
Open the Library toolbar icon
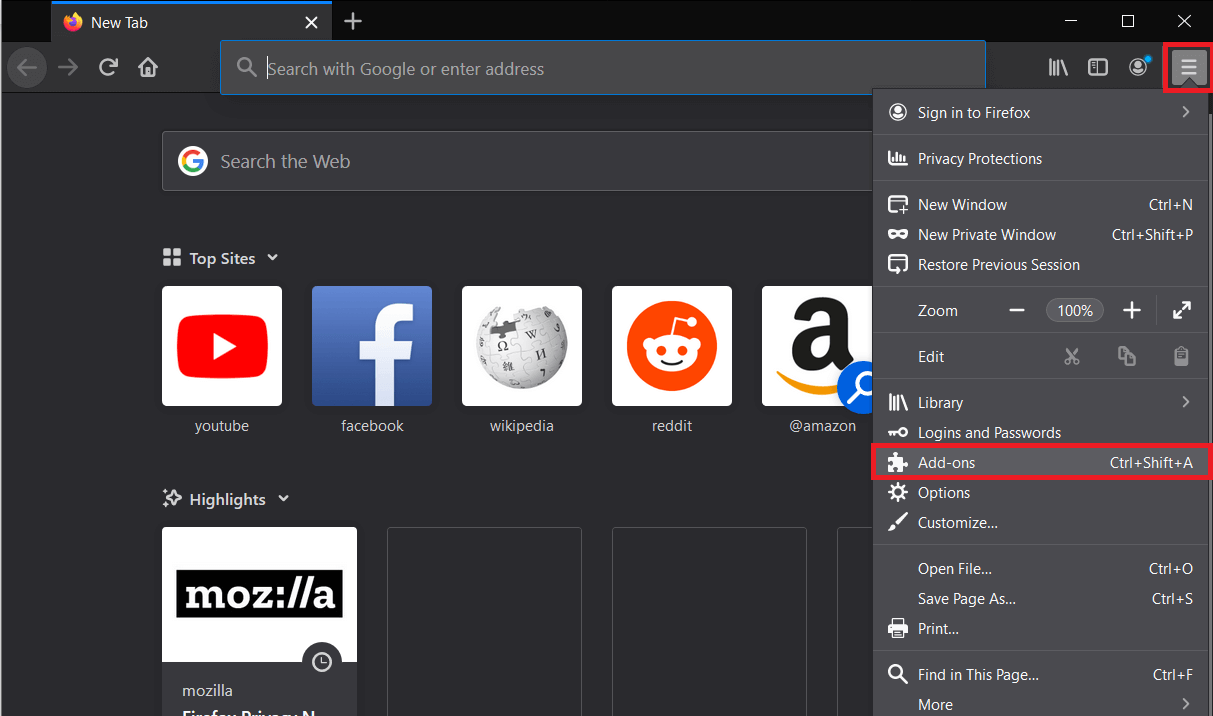pos(1057,68)
